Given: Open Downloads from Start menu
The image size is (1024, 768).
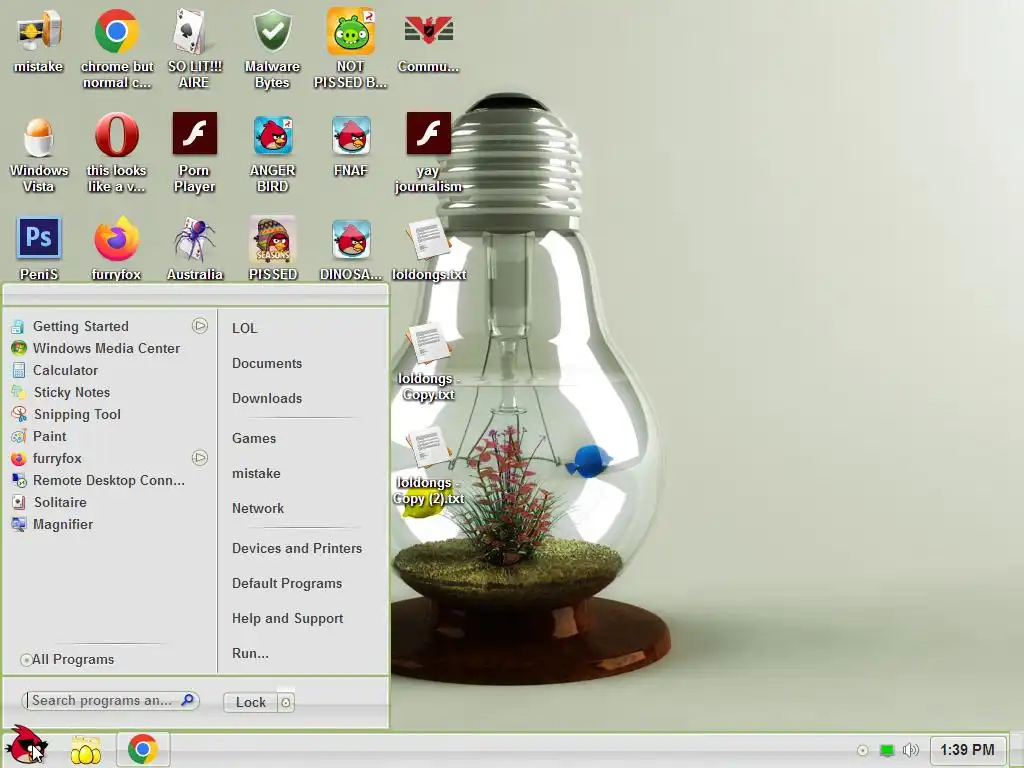Looking at the screenshot, I should pos(266,398).
